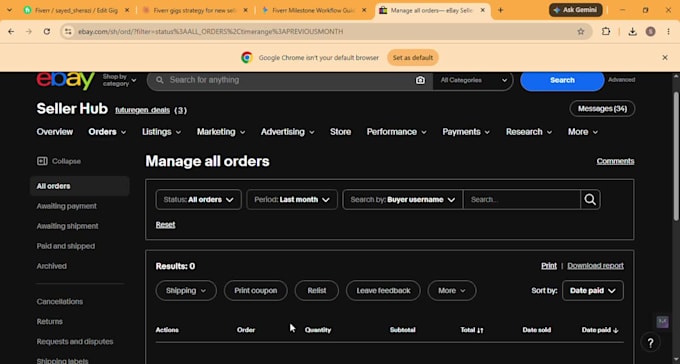Click the Search for anything field
This screenshot has height=364, width=680.
(x=291, y=80)
